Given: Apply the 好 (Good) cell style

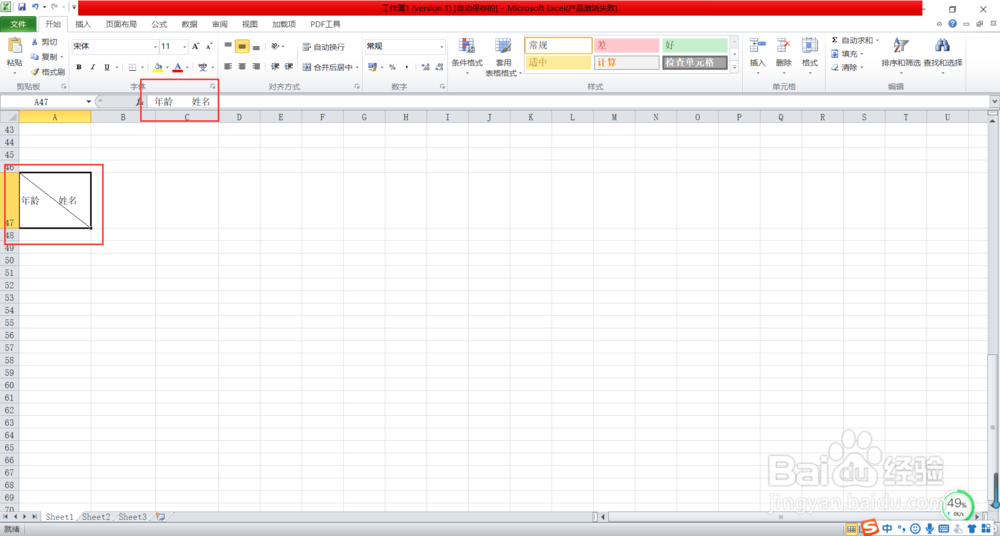Looking at the screenshot, I should click(695, 45).
